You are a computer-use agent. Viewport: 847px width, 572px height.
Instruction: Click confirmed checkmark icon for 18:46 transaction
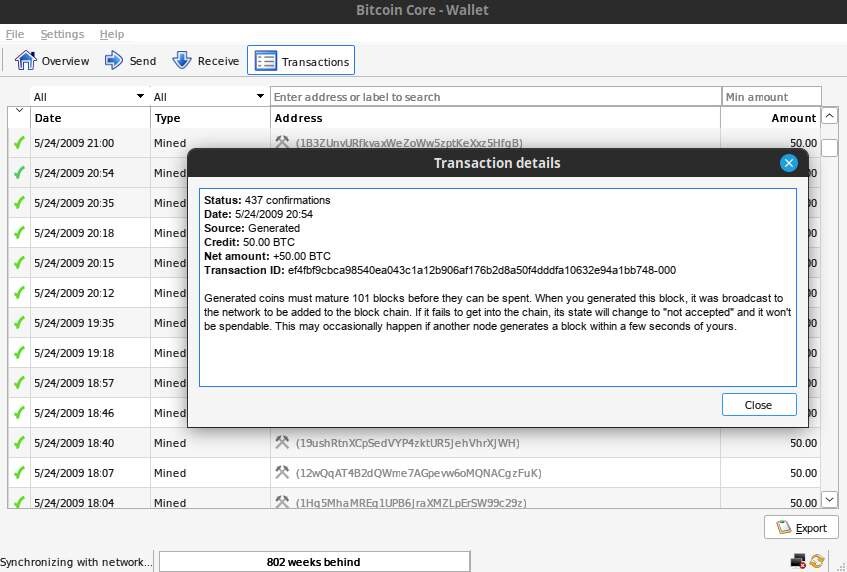point(19,413)
